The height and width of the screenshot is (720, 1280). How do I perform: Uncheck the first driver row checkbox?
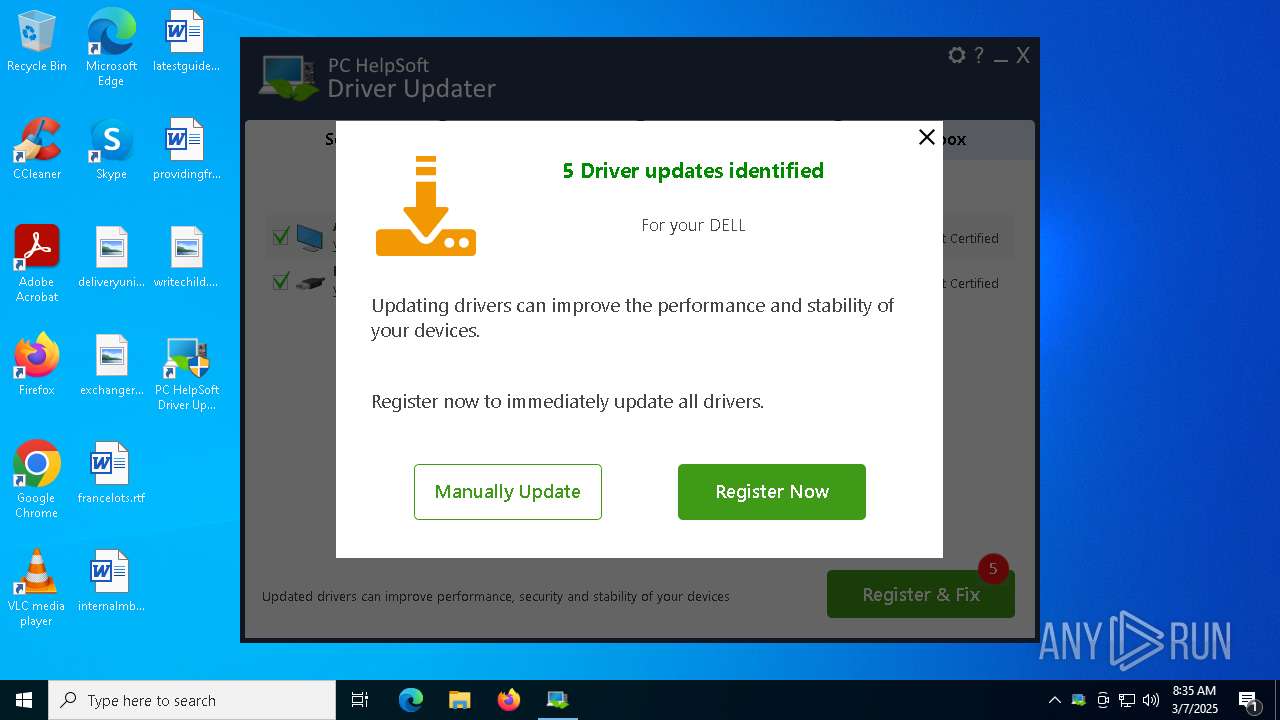point(281,237)
